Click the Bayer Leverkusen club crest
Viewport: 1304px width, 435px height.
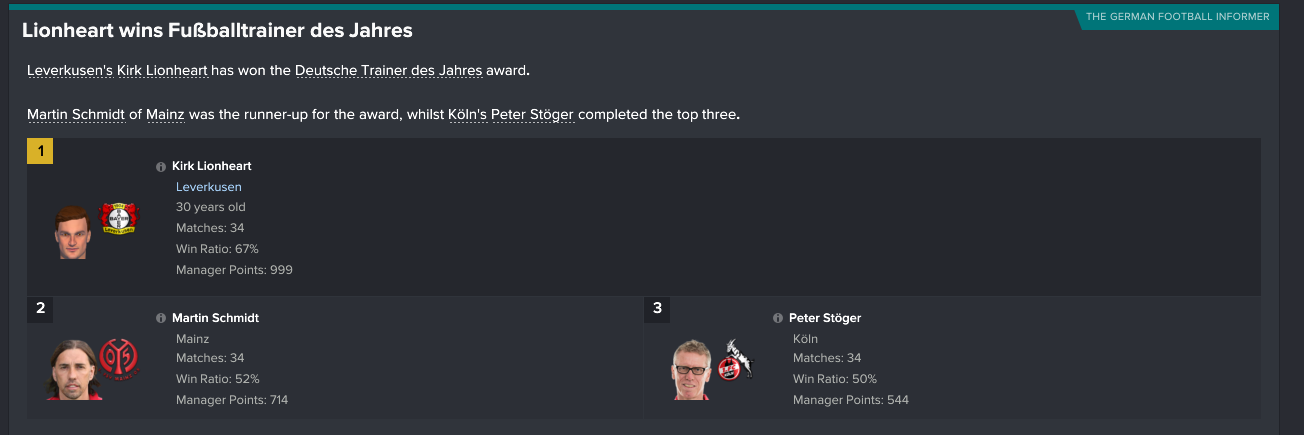[118, 218]
